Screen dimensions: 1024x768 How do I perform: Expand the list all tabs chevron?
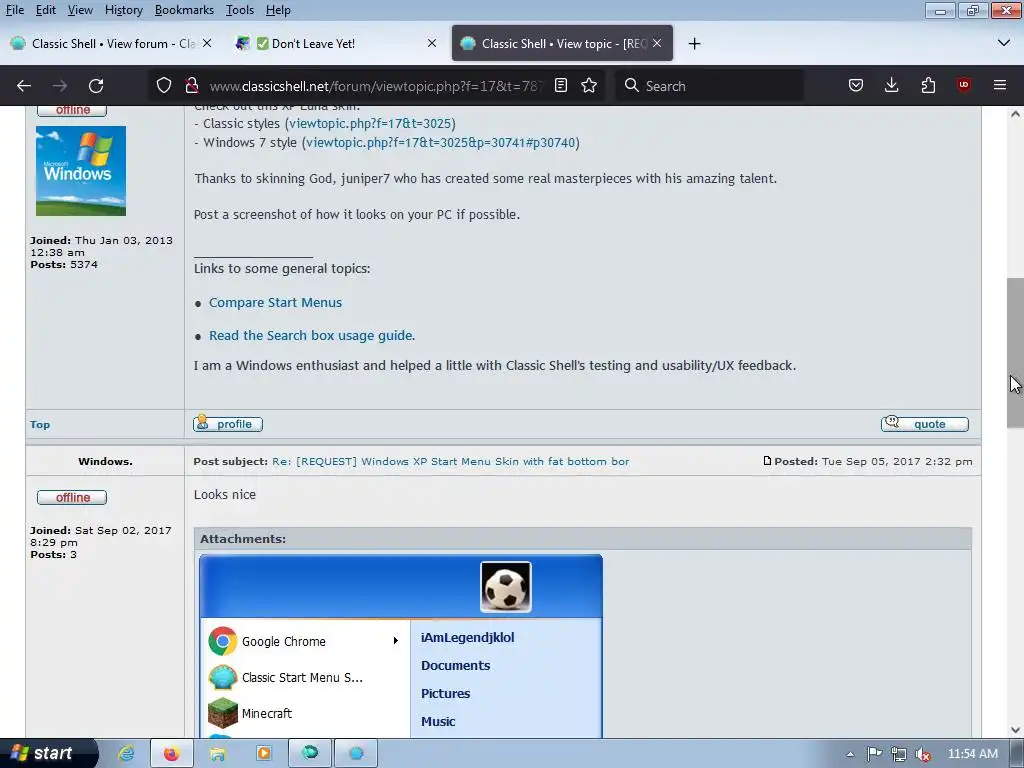tap(1004, 44)
